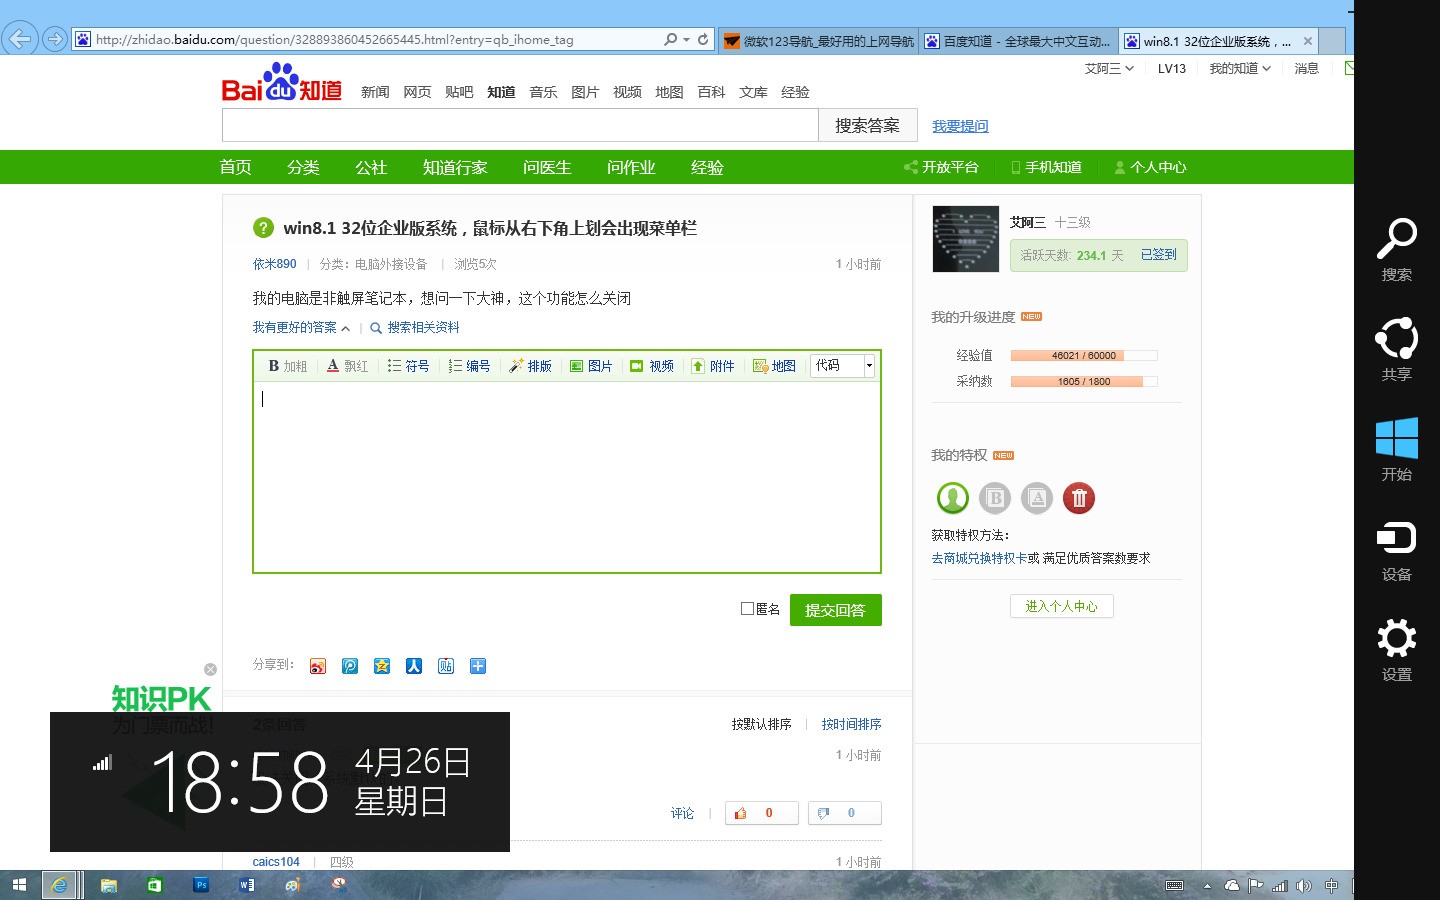Close the 知识PK floating ad
This screenshot has height=900, width=1440.
(x=210, y=669)
